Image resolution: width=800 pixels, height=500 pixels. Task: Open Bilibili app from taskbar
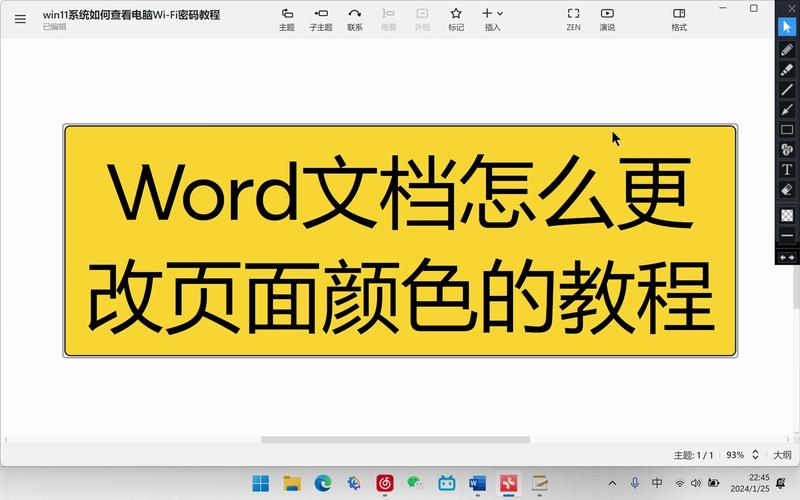coord(446,483)
